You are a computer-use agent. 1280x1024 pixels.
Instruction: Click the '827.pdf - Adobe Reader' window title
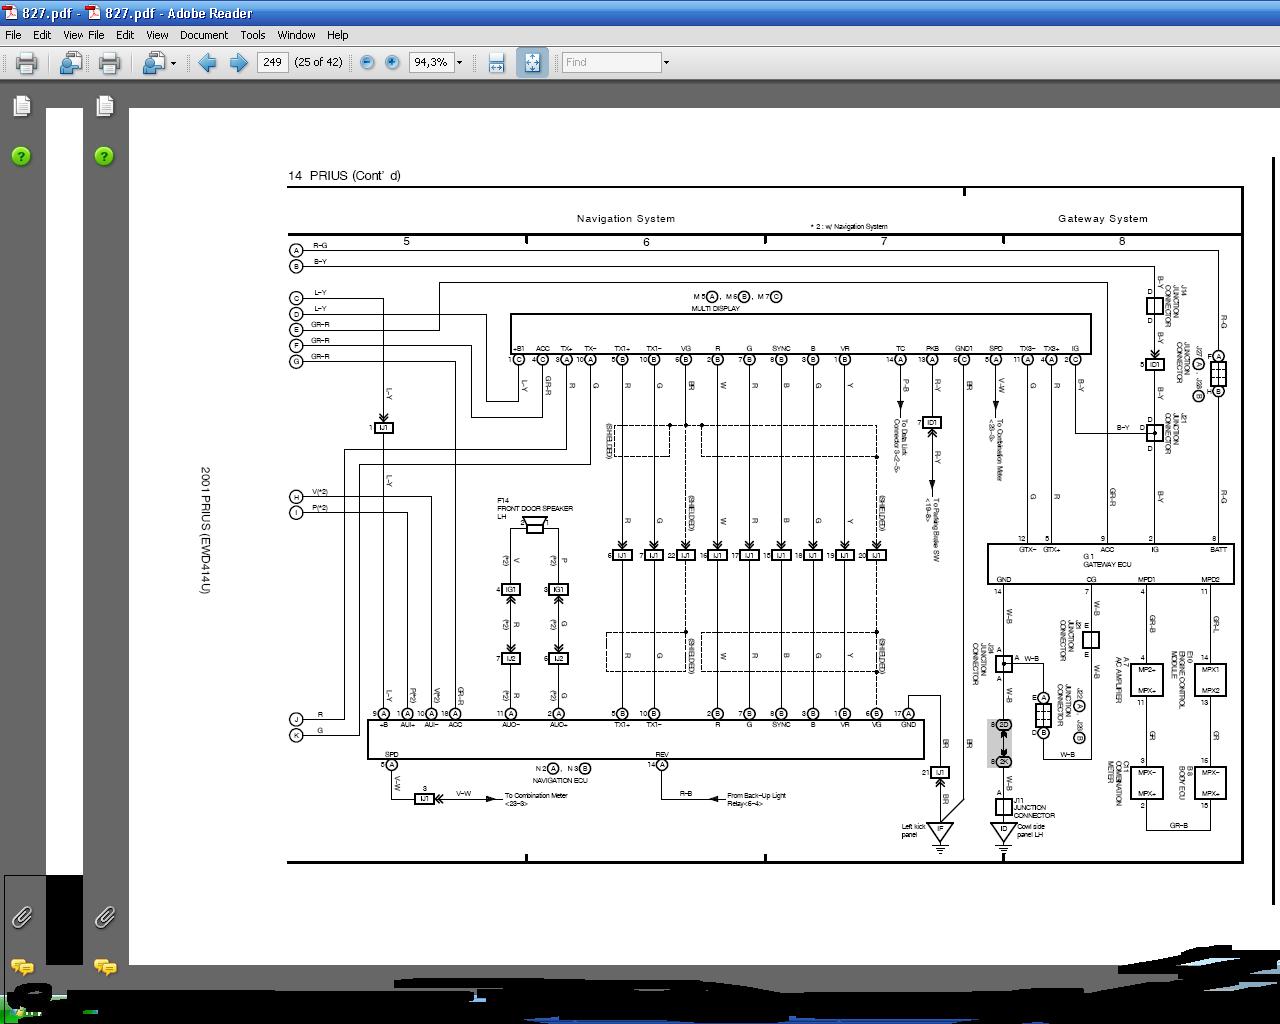[x=178, y=13]
